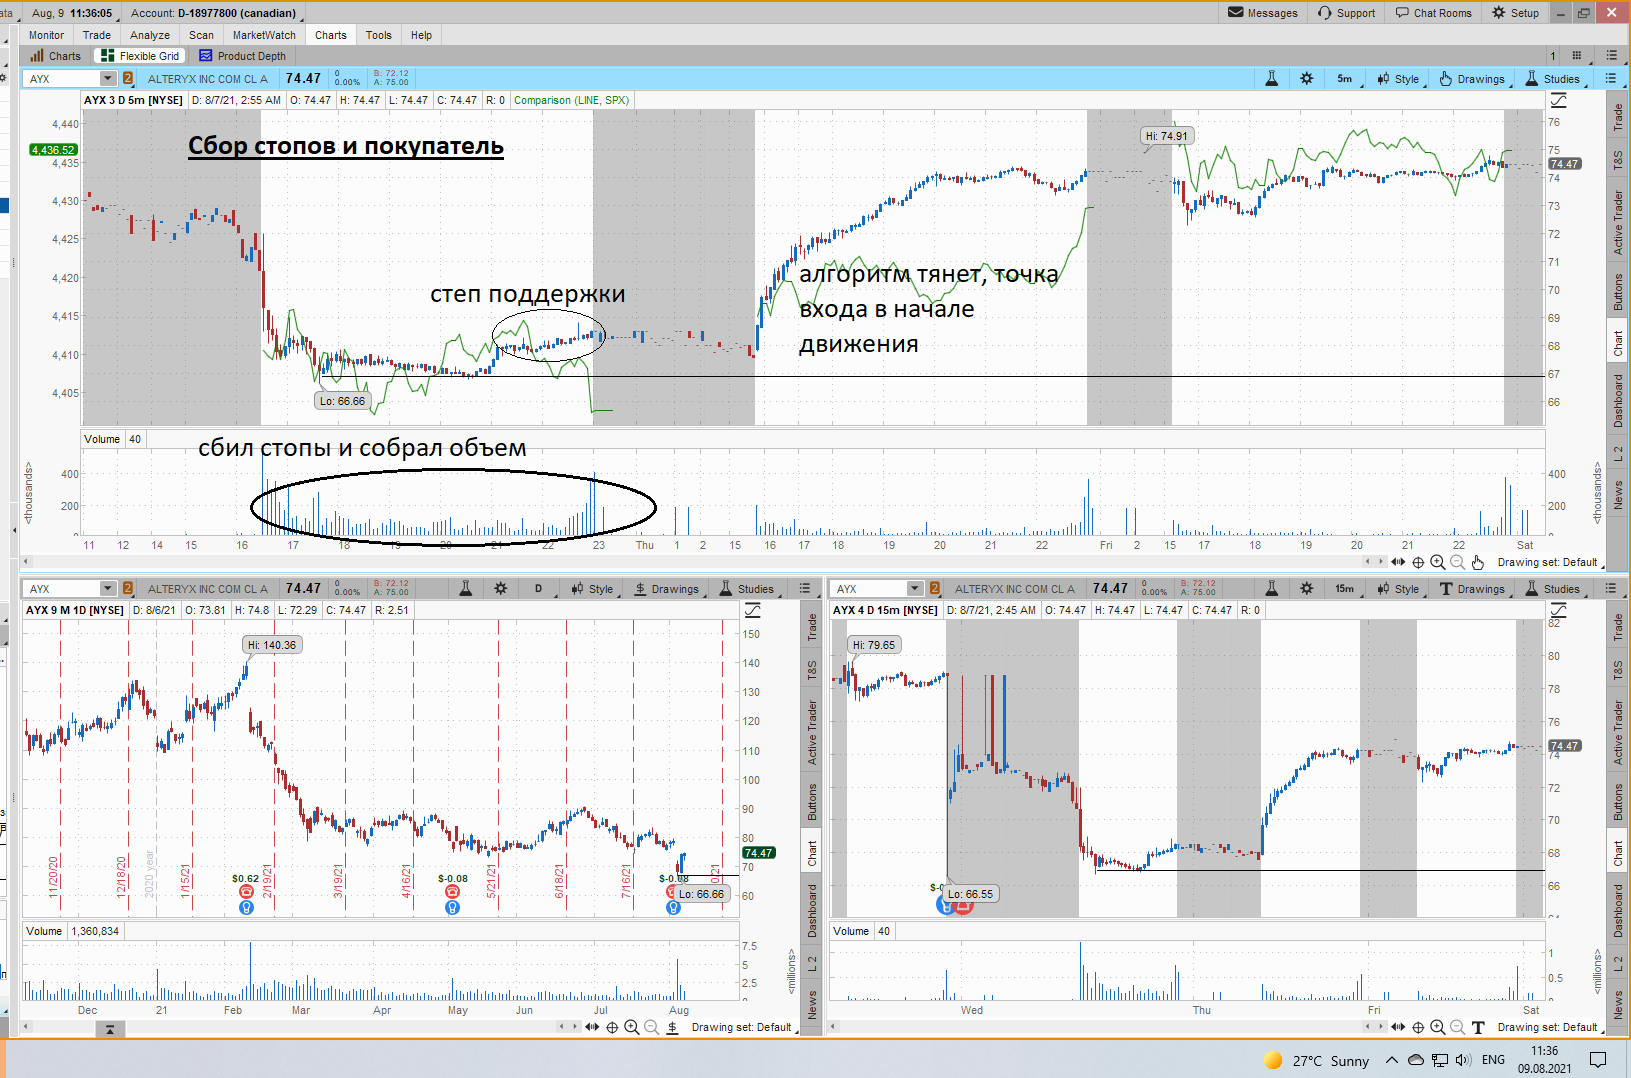Image resolution: width=1631 pixels, height=1078 pixels.
Task: Open the chart grid layout selector
Action: point(1577,56)
